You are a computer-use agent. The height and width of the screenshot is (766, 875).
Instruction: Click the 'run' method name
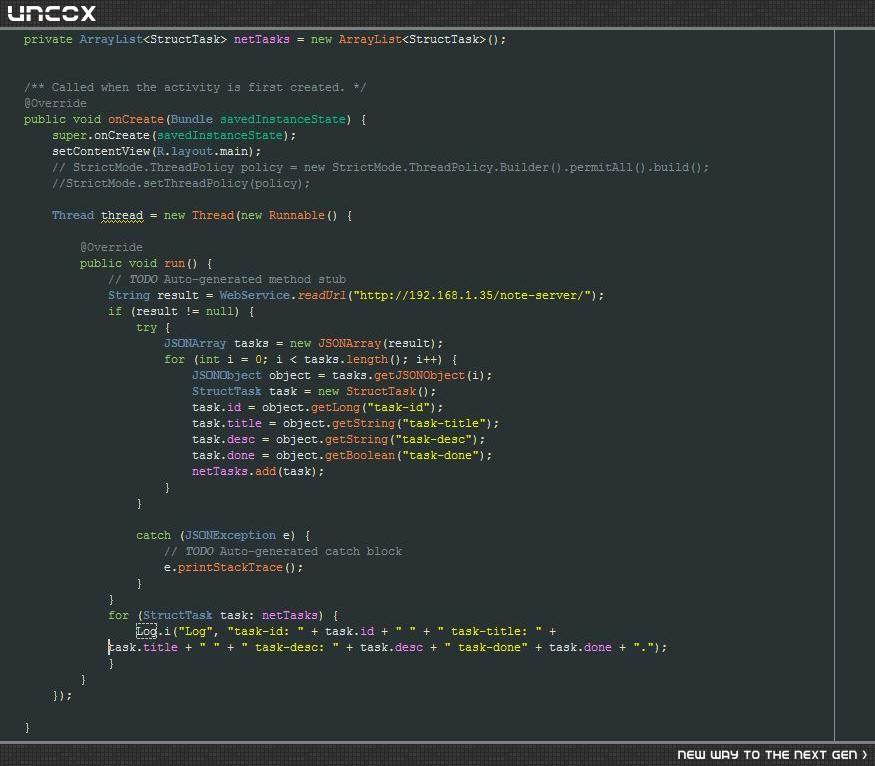coord(174,263)
